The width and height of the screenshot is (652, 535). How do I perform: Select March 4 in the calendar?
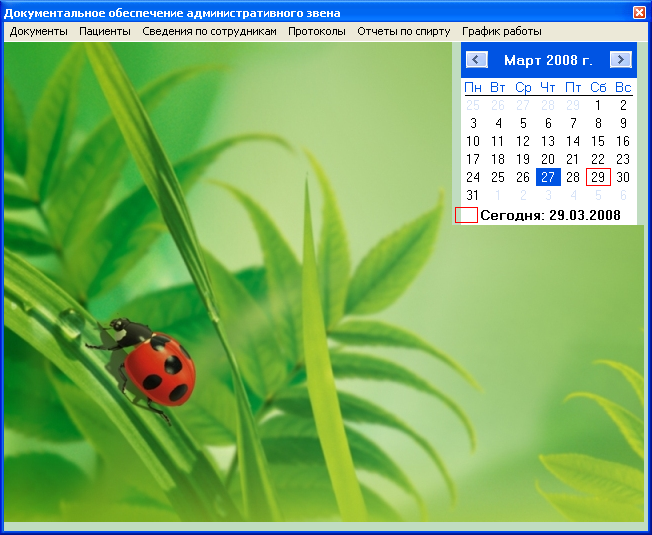coord(498,123)
